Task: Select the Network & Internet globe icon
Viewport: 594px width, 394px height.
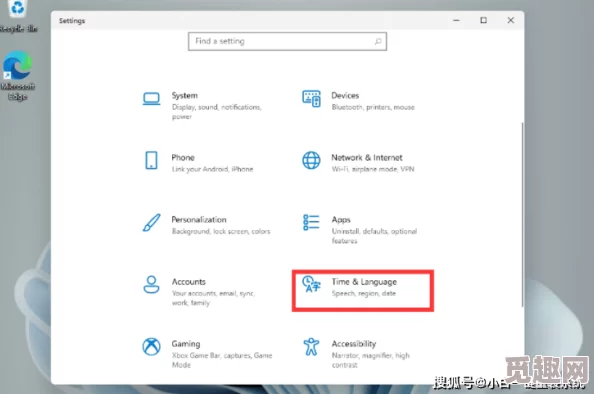Action: pyautogui.click(x=311, y=160)
